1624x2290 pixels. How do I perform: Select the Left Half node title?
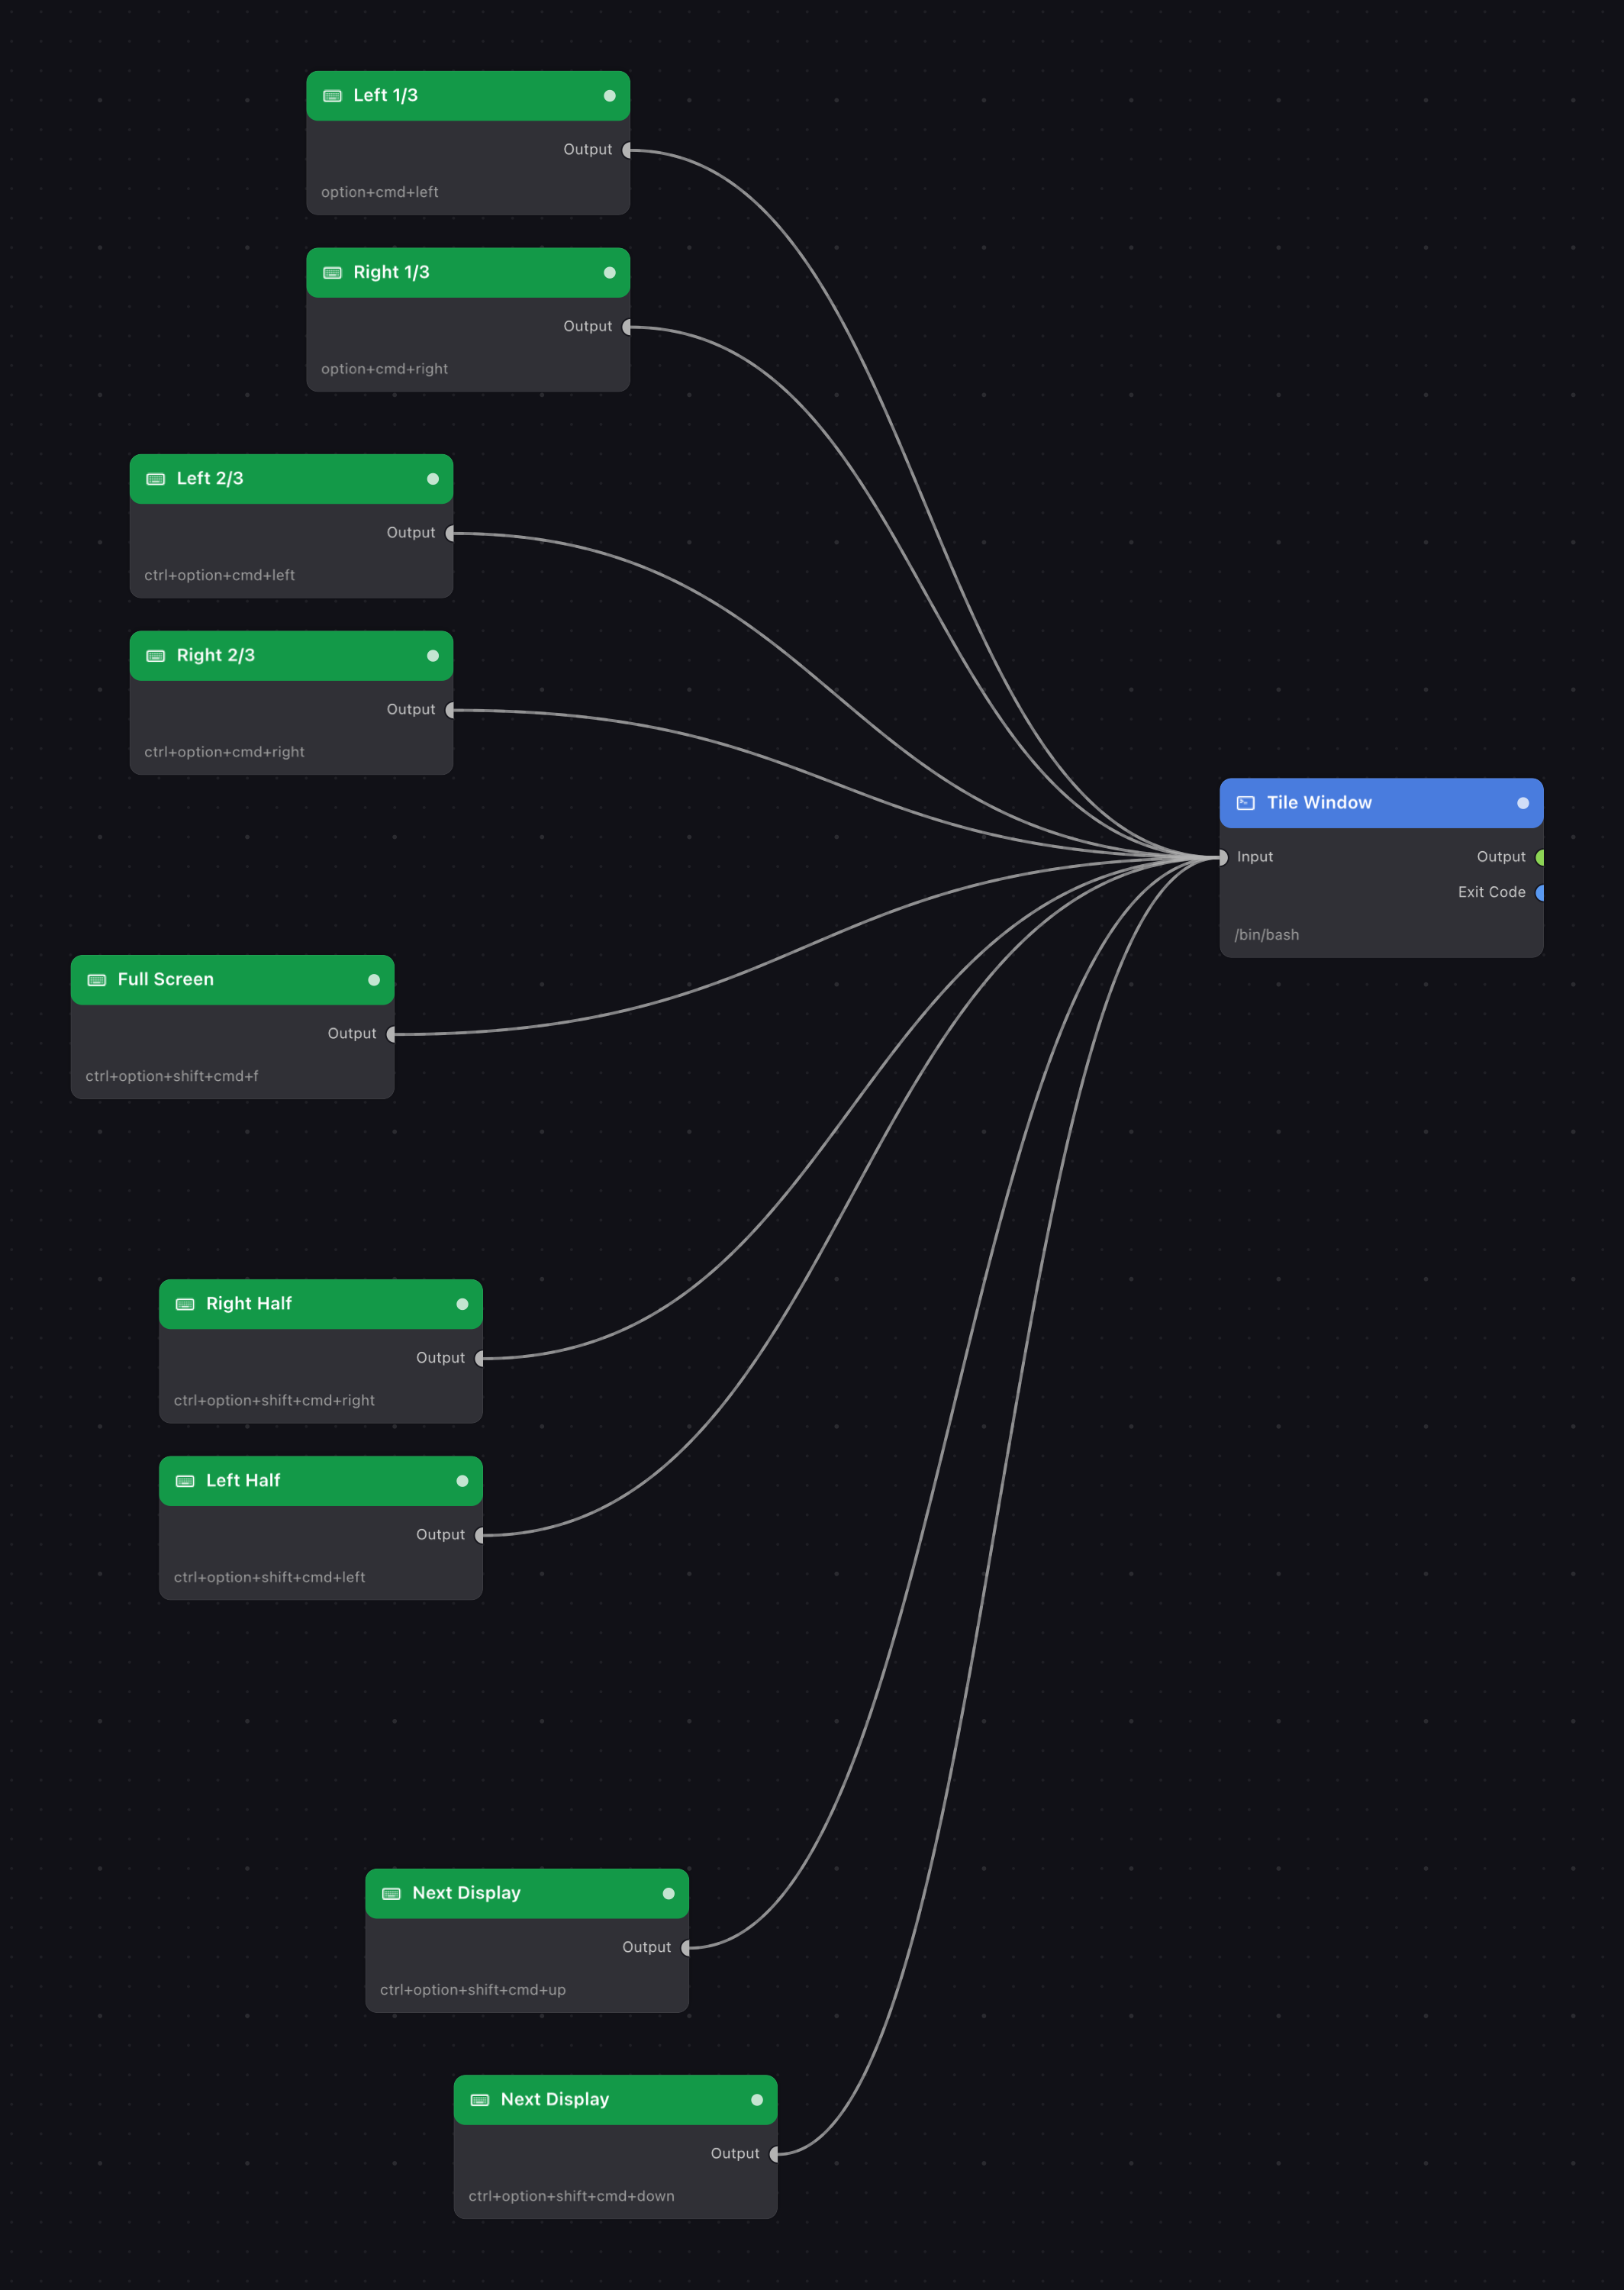pyautogui.click(x=243, y=1481)
